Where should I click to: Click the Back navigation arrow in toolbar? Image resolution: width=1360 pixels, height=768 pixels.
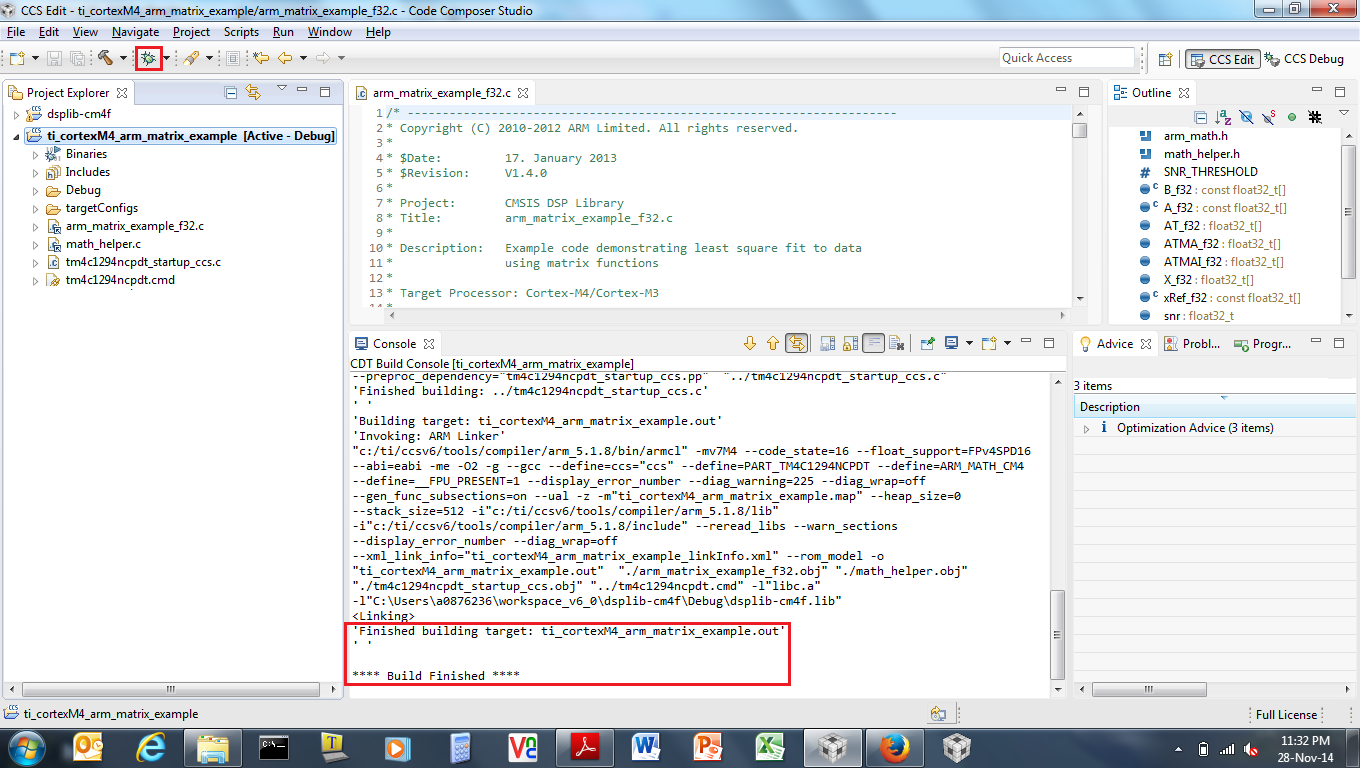tap(285, 59)
